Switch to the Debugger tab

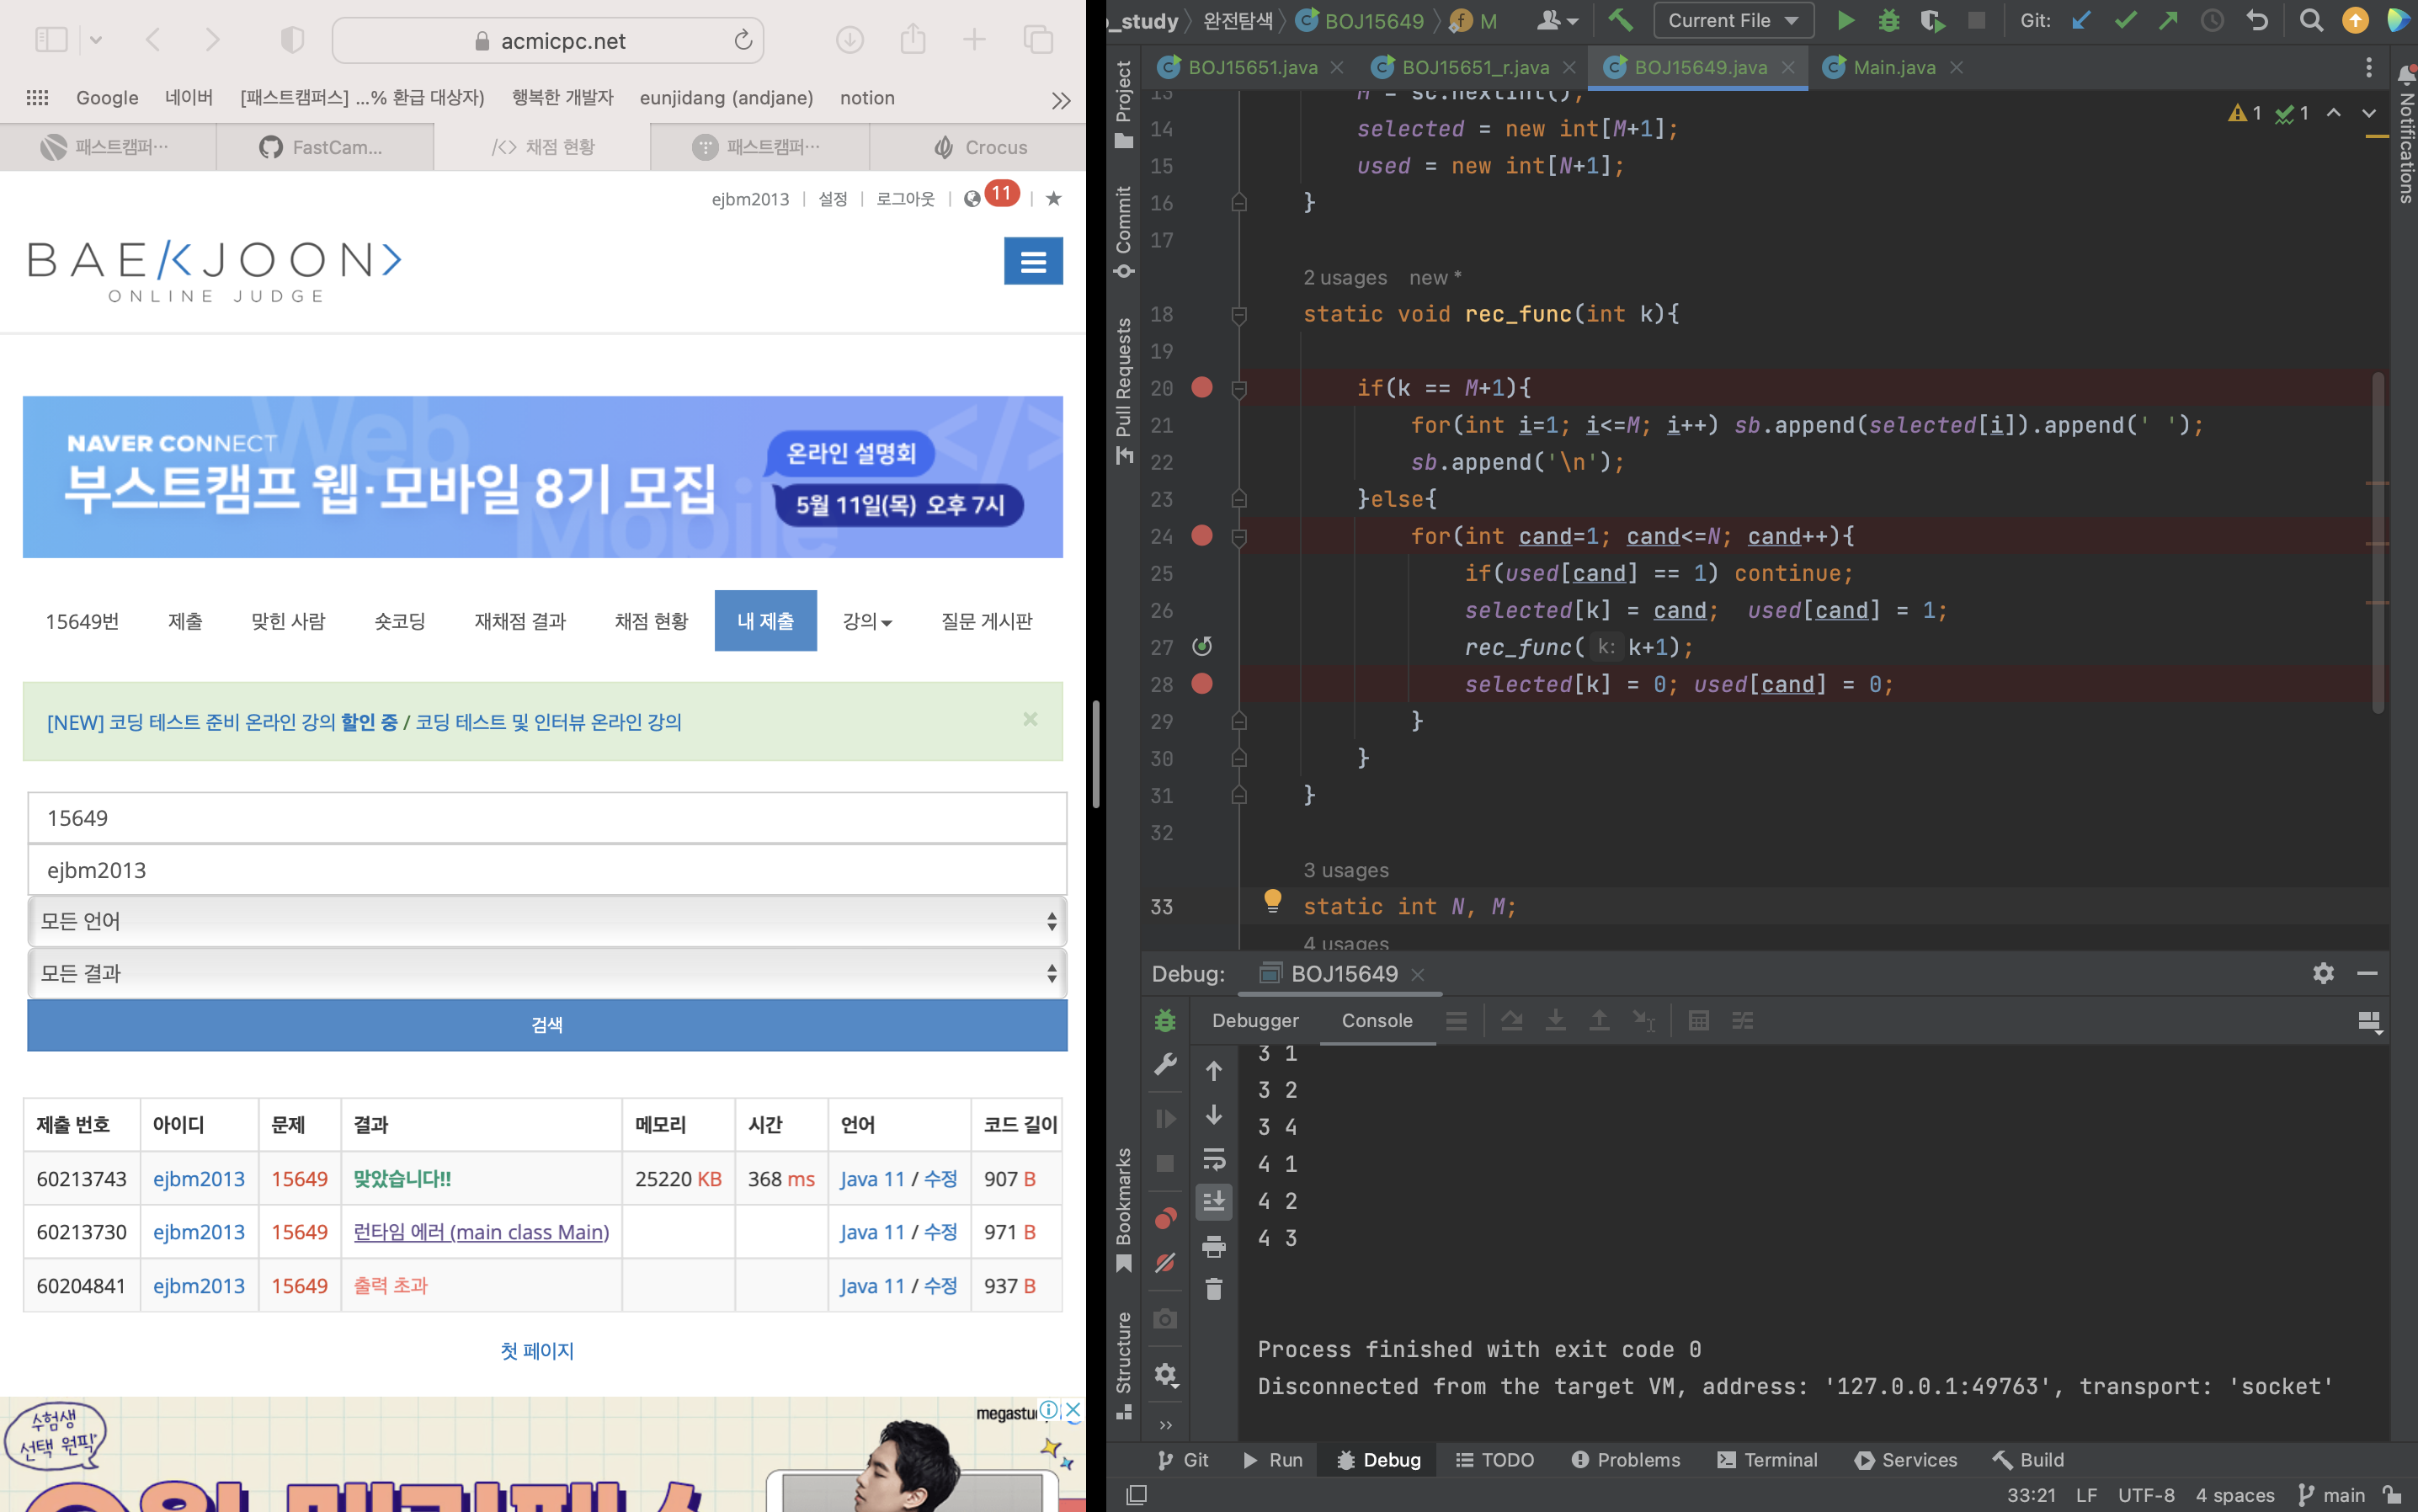coord(1255,1020)
